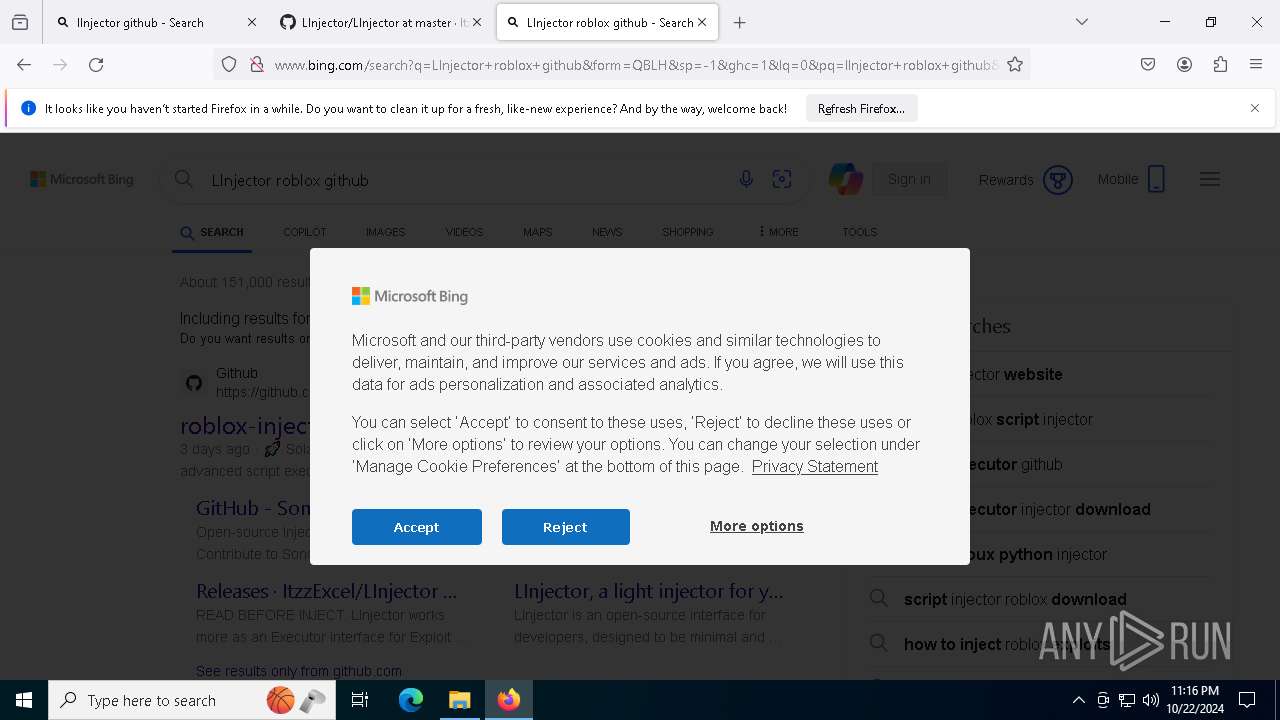This screenshot has width=1280, height=720.
Task: Reject cookies in the Bing dialog
Action: point(566,527)
